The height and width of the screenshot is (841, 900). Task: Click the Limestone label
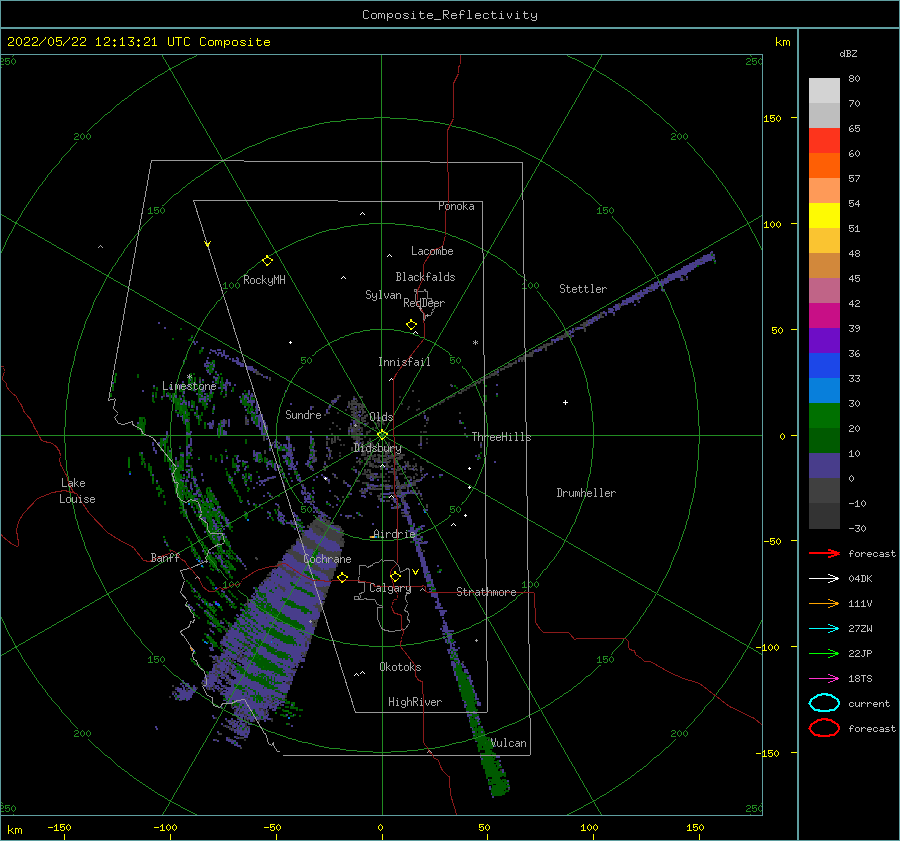coord(189,386)
